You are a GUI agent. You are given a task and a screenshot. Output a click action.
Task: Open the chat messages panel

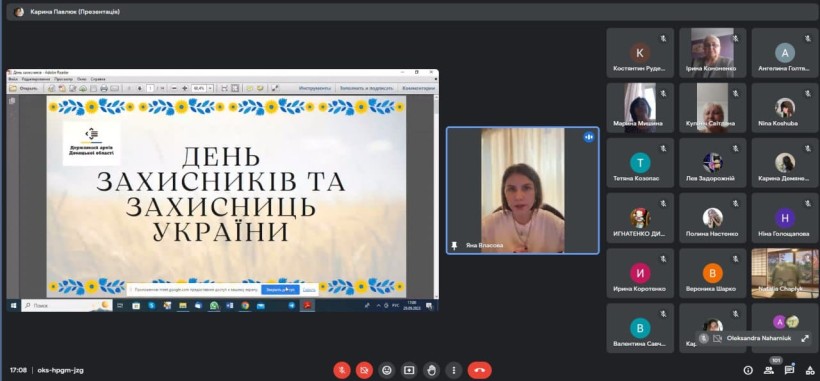click(789, 370)
